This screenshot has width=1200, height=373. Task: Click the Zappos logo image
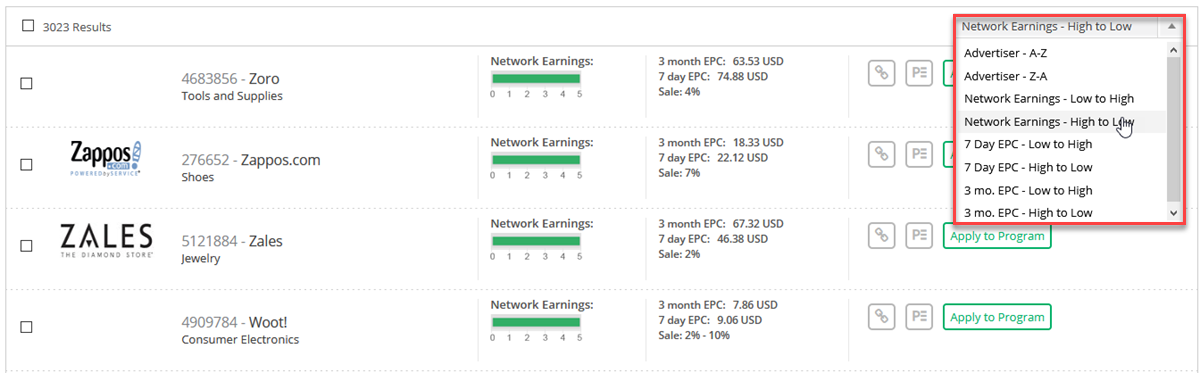[105, 159]
